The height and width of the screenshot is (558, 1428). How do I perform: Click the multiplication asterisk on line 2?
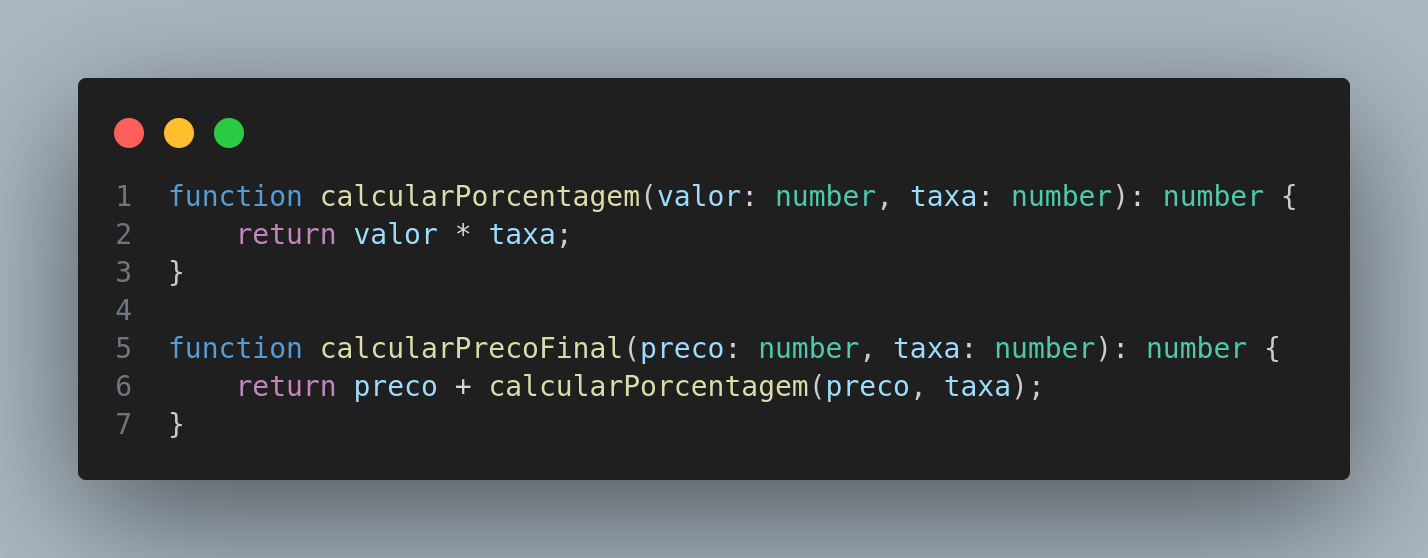click(463, 236)
